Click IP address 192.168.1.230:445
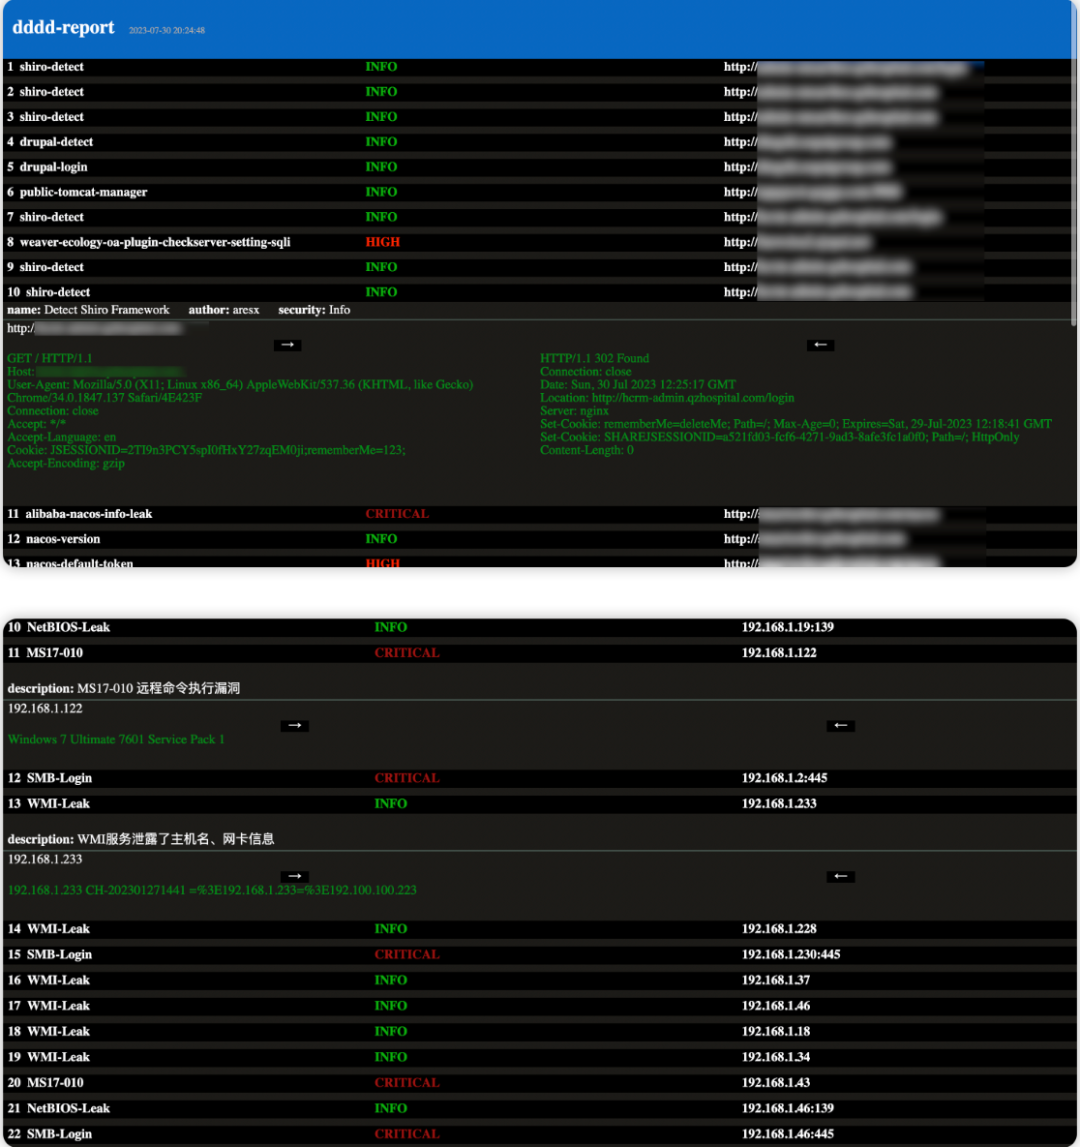1080x1147 pixels. pos(791,955)
